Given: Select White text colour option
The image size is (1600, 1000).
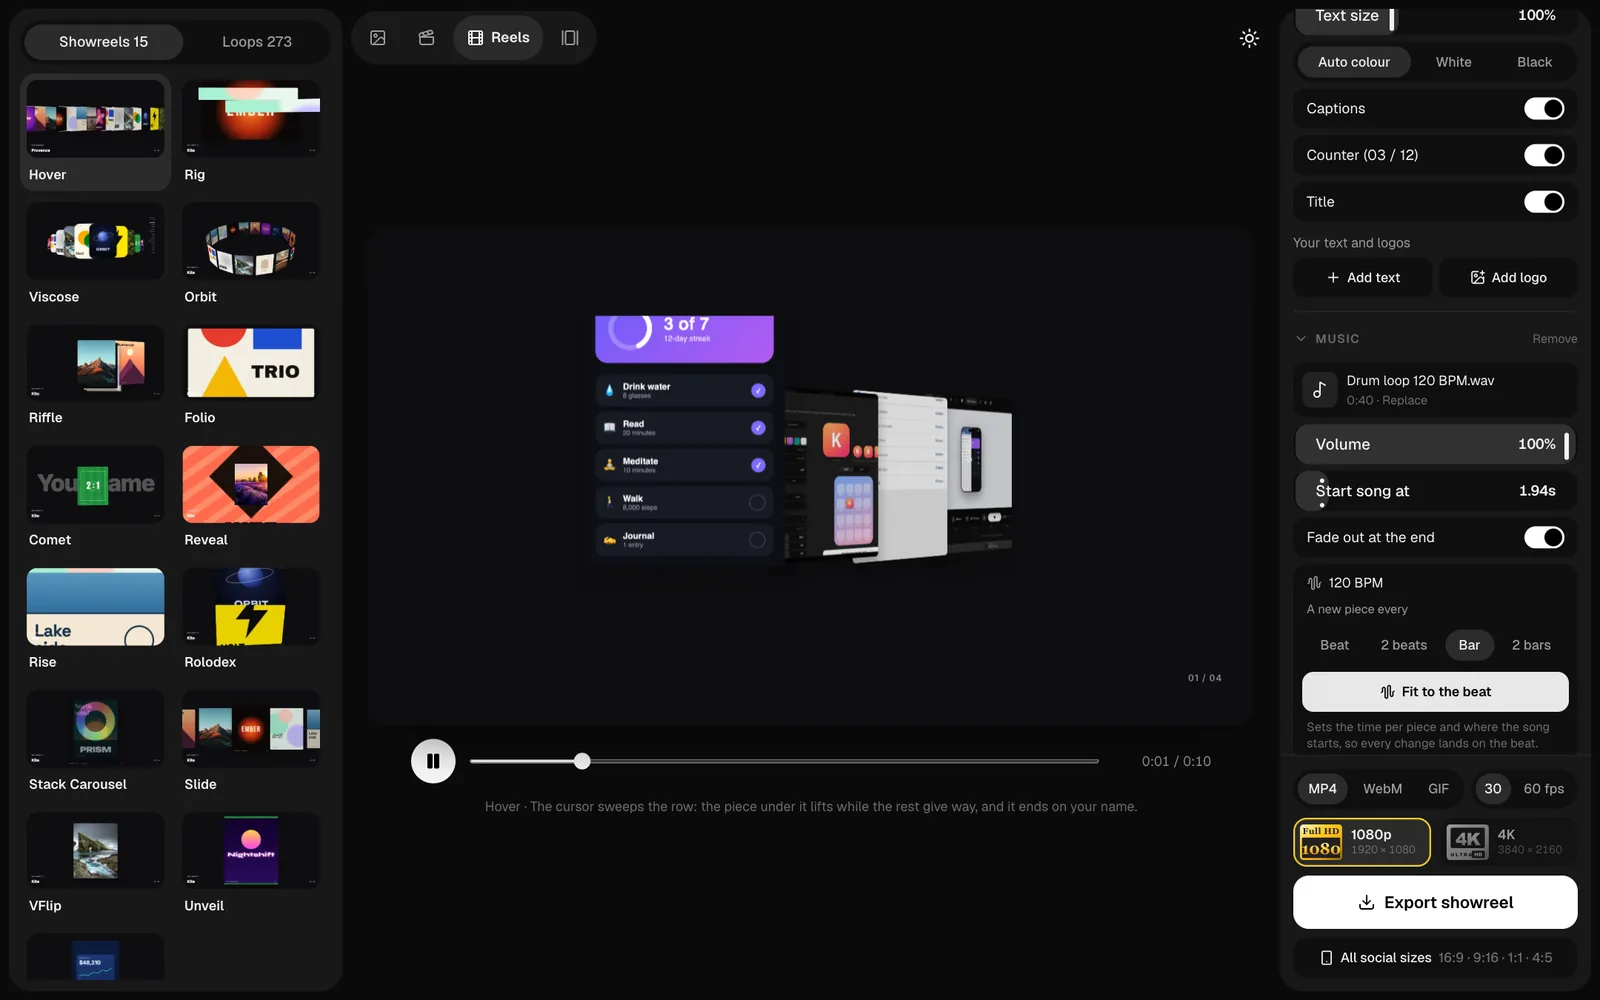Looking at the screenshot, I should [1453, 62].
